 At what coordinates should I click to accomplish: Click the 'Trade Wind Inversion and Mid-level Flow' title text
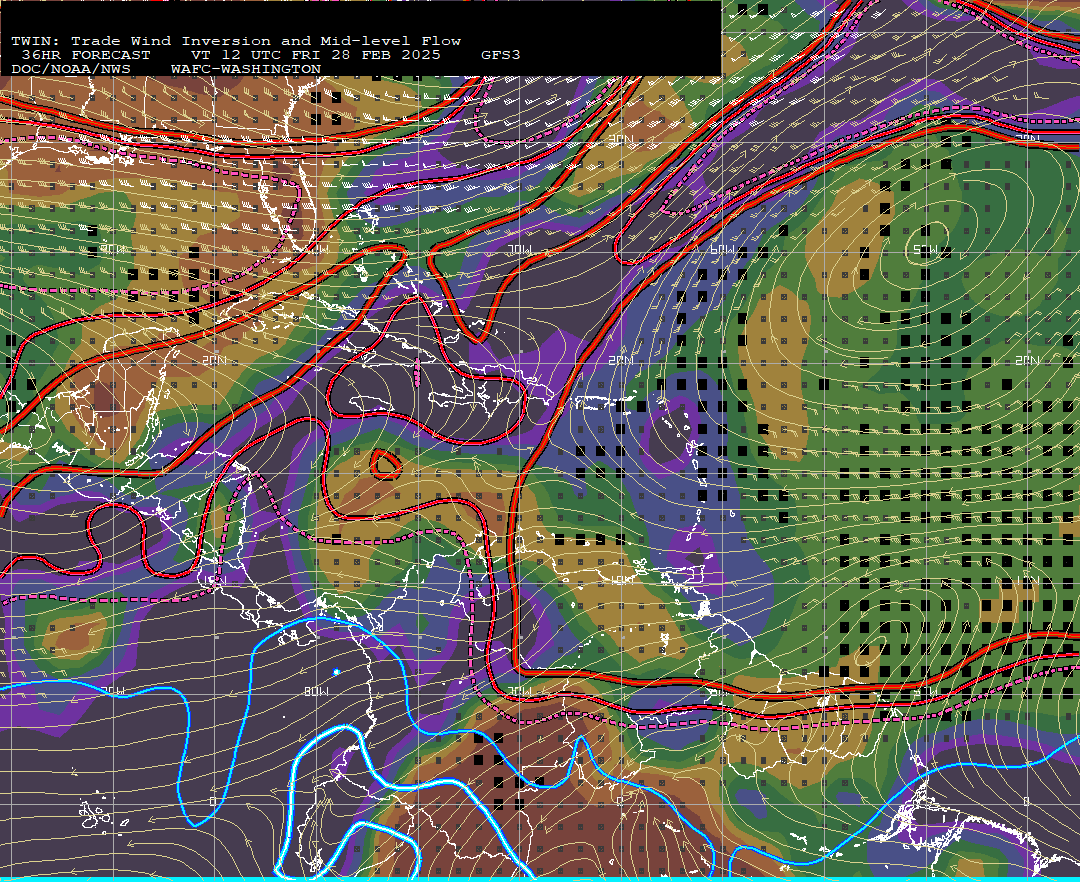(x=266, y=41)
